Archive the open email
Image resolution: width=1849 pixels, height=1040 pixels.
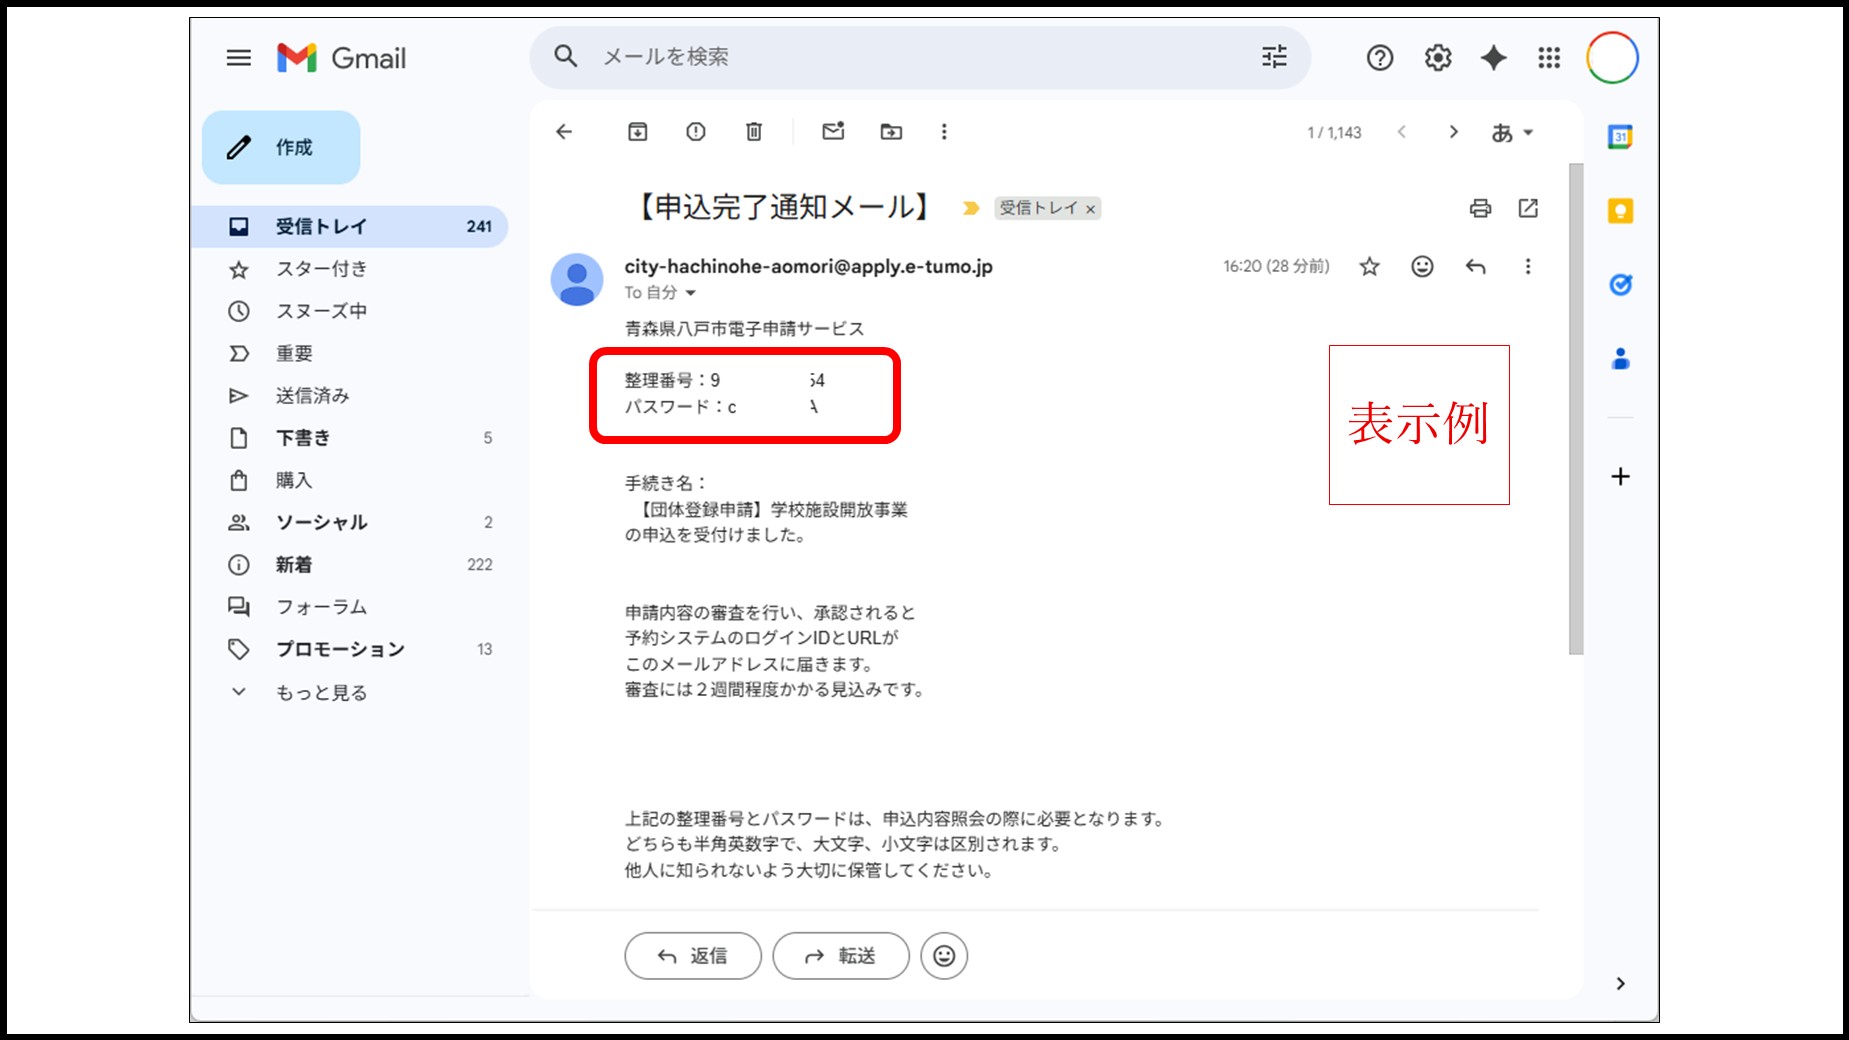click(x=637, y=131)
